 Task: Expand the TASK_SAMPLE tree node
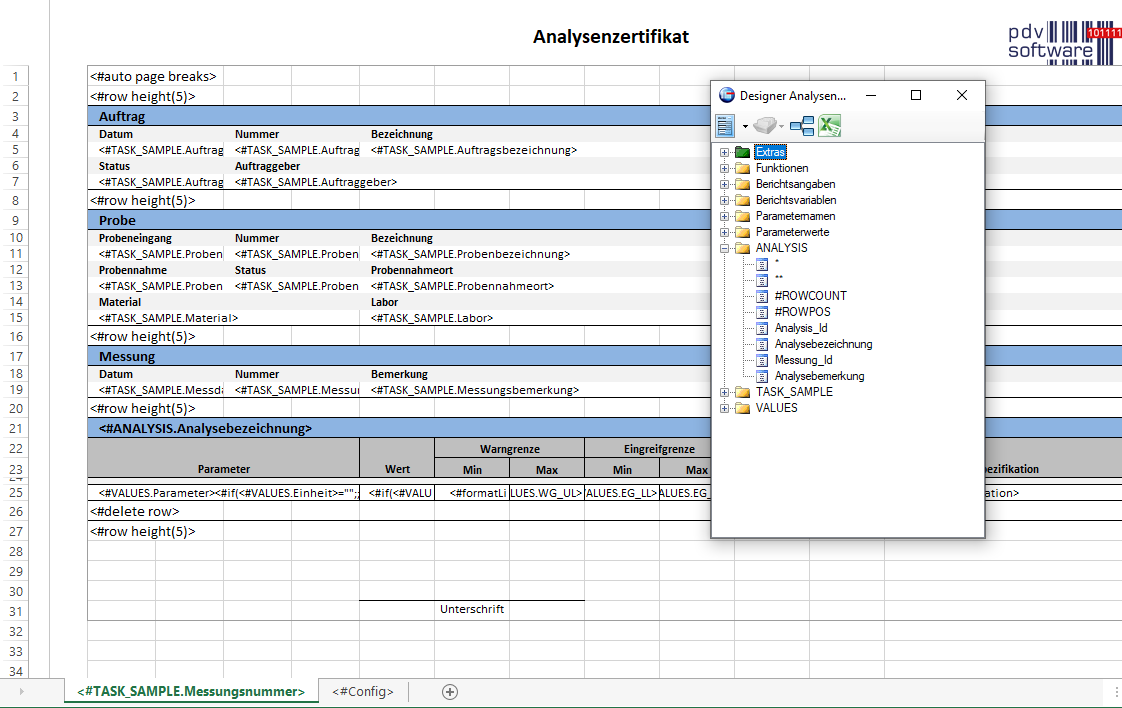pyautogui.click(x=724, y=392)
